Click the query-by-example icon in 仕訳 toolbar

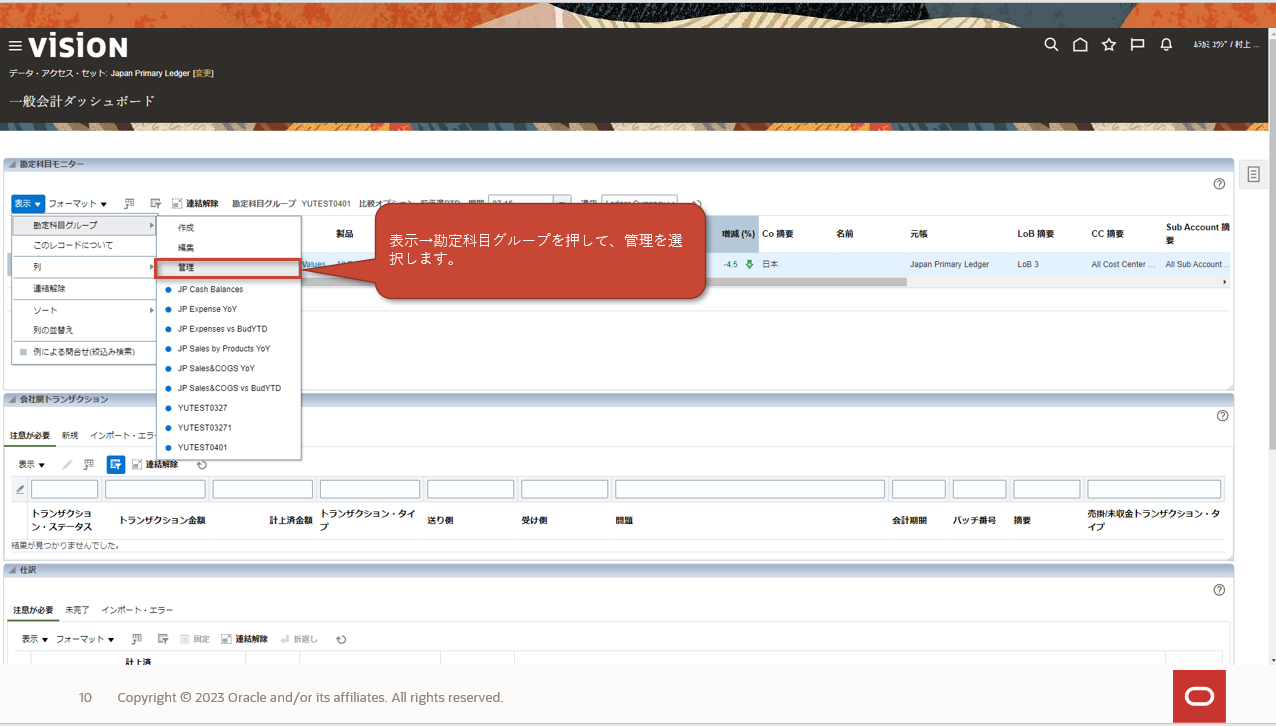[x=162, y=639]
